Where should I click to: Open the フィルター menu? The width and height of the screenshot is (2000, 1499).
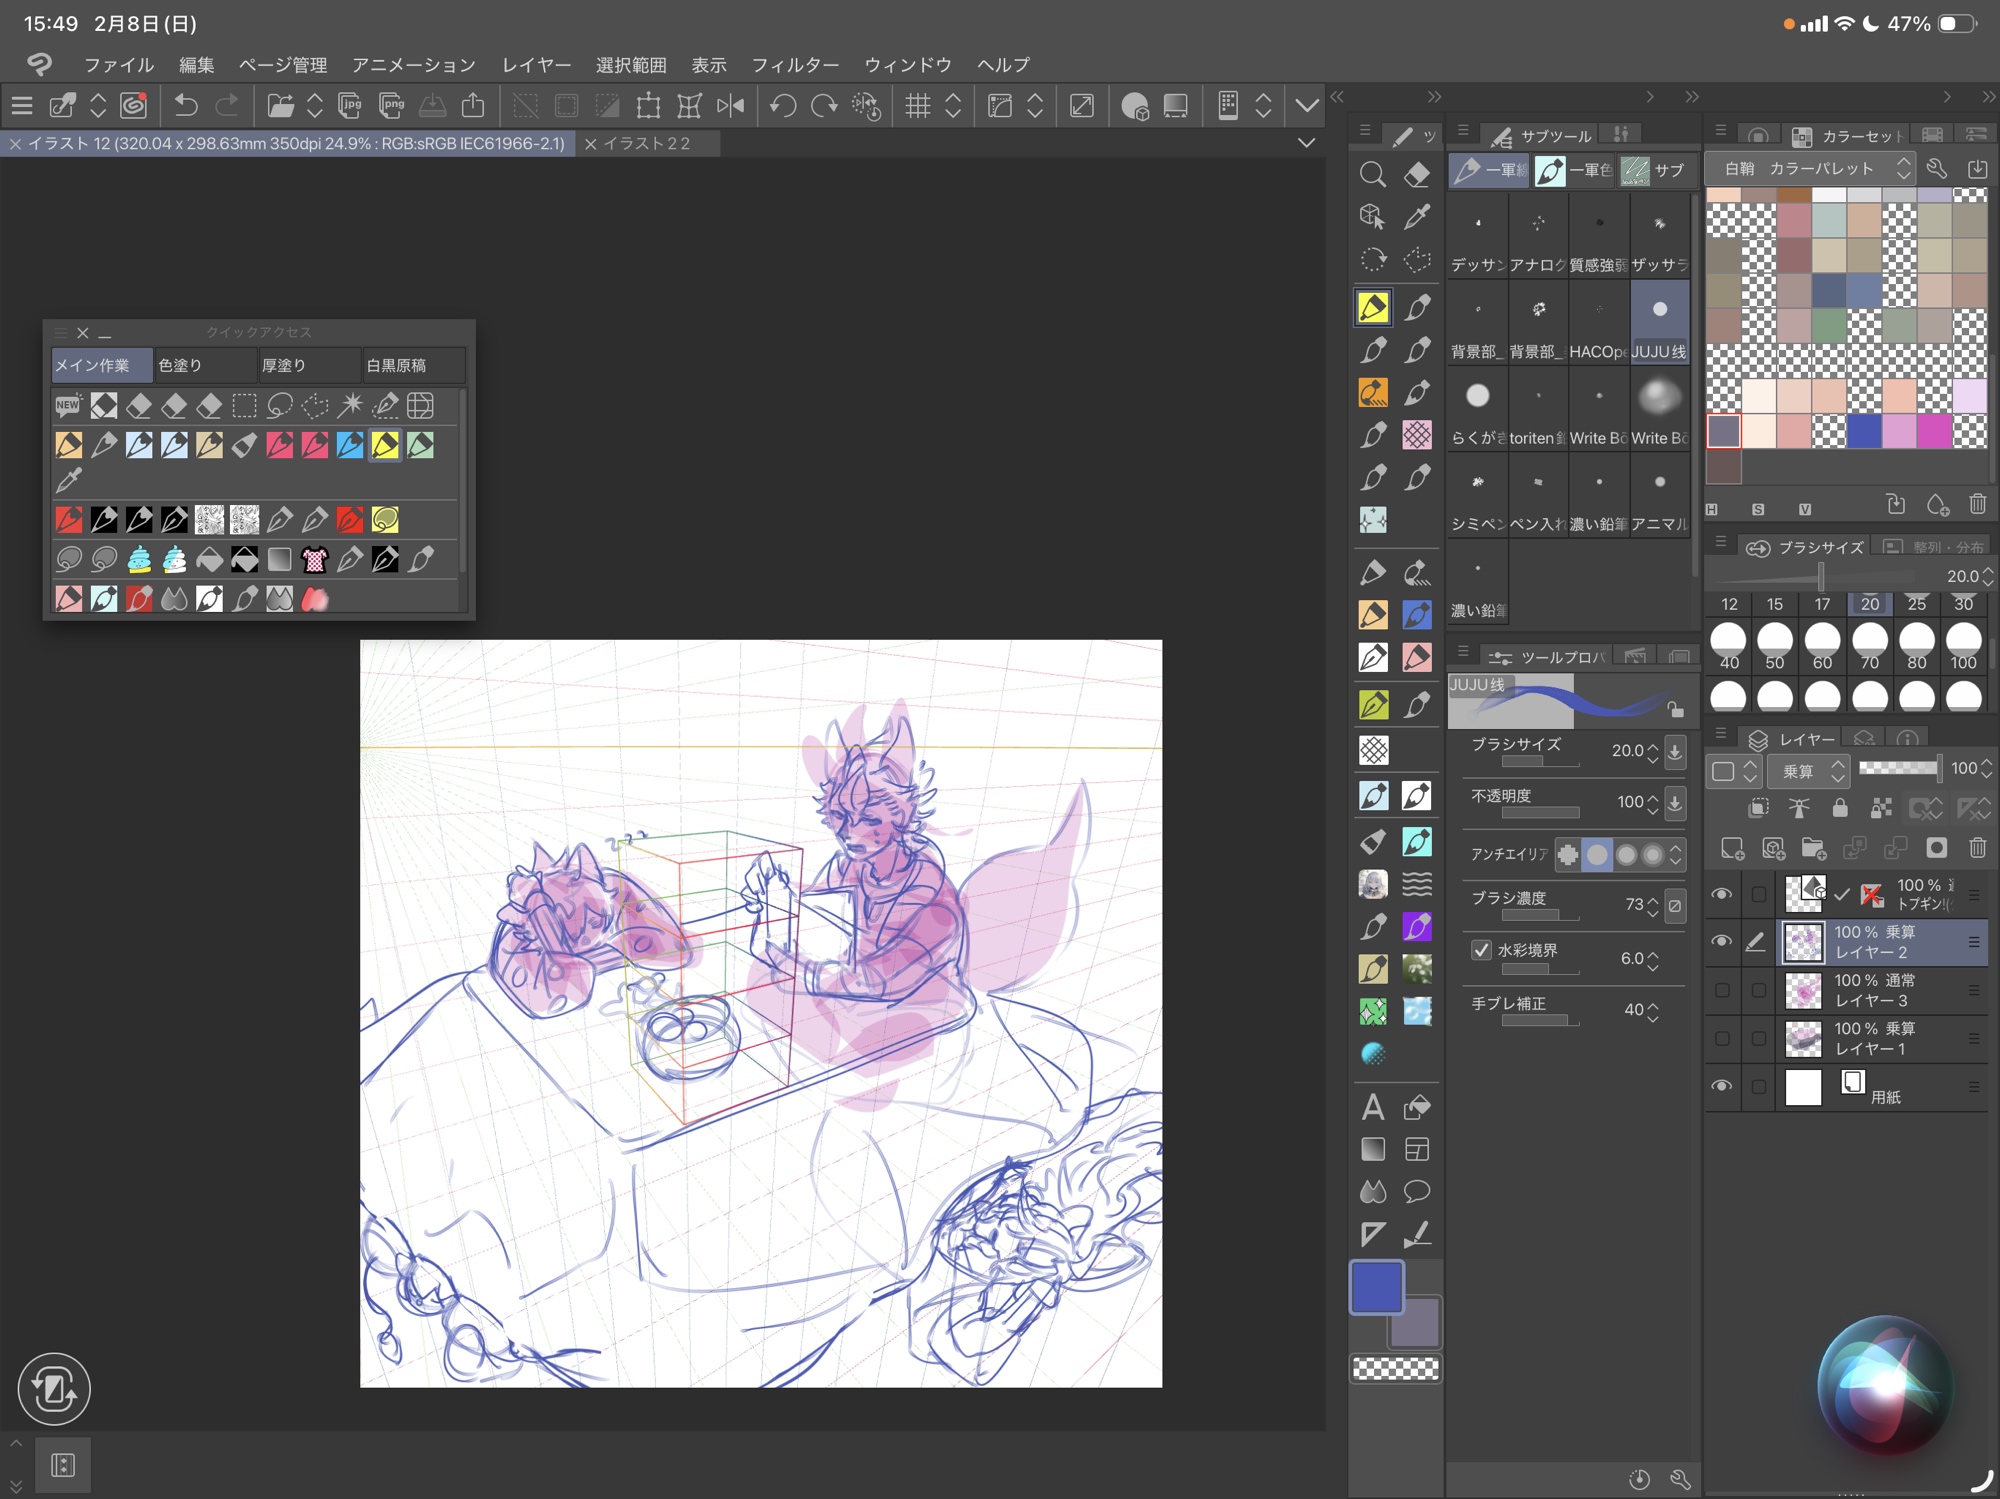click(794, 65)
